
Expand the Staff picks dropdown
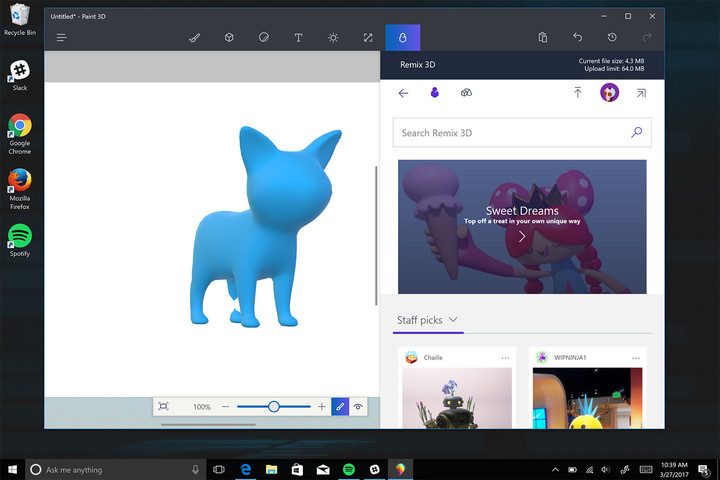(454, 320)
